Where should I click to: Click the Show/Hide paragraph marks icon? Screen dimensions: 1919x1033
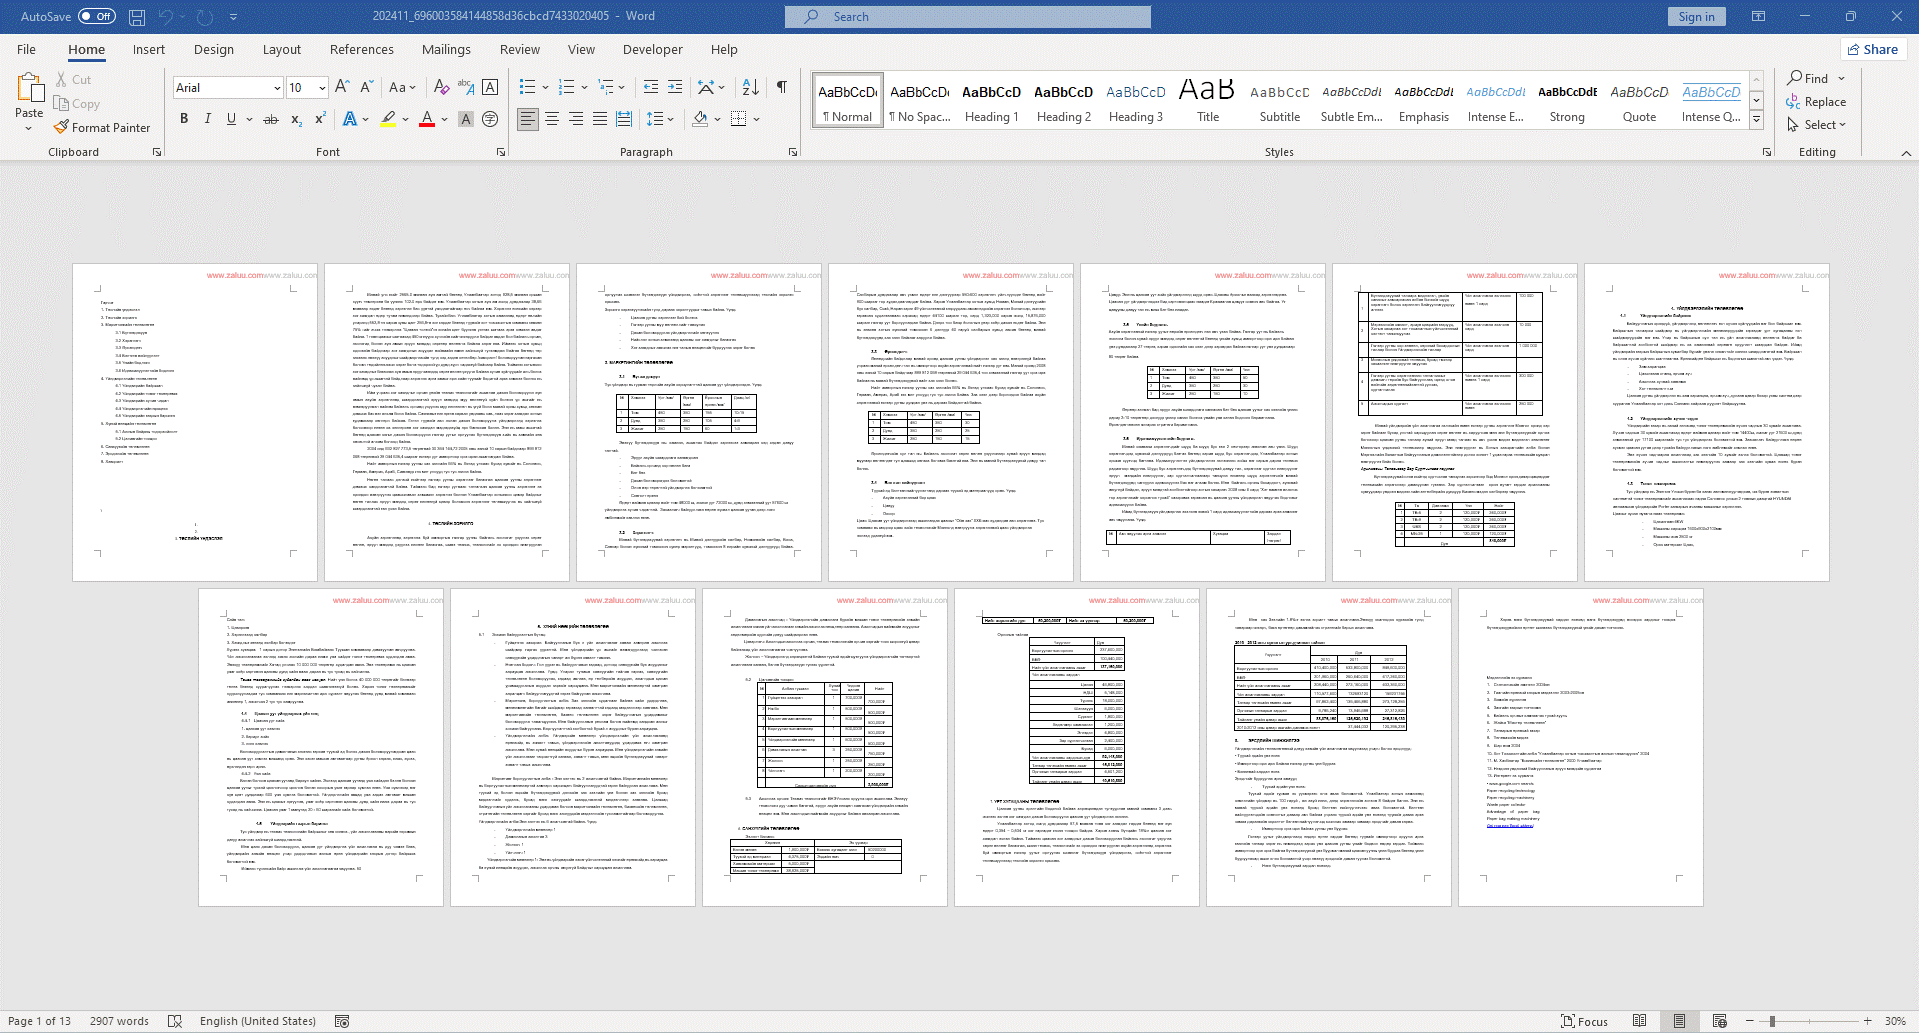781,88
